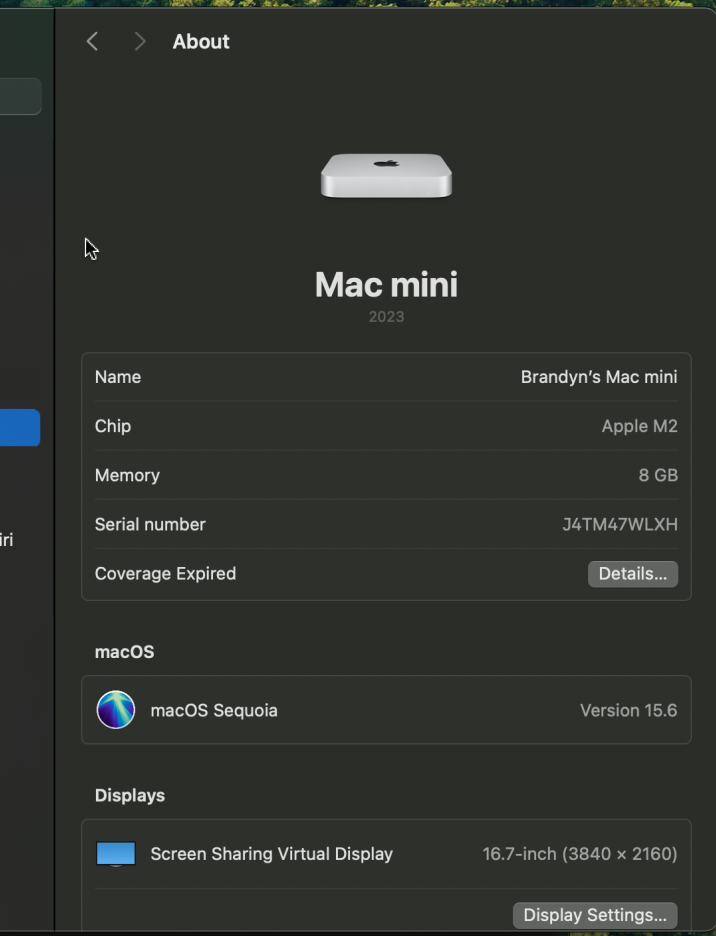Image resolution: width=716 pixels, height=936 pixels.
Task: Click the 16.7-inch (3840 × 2160) resolution text
Action: 580,854
